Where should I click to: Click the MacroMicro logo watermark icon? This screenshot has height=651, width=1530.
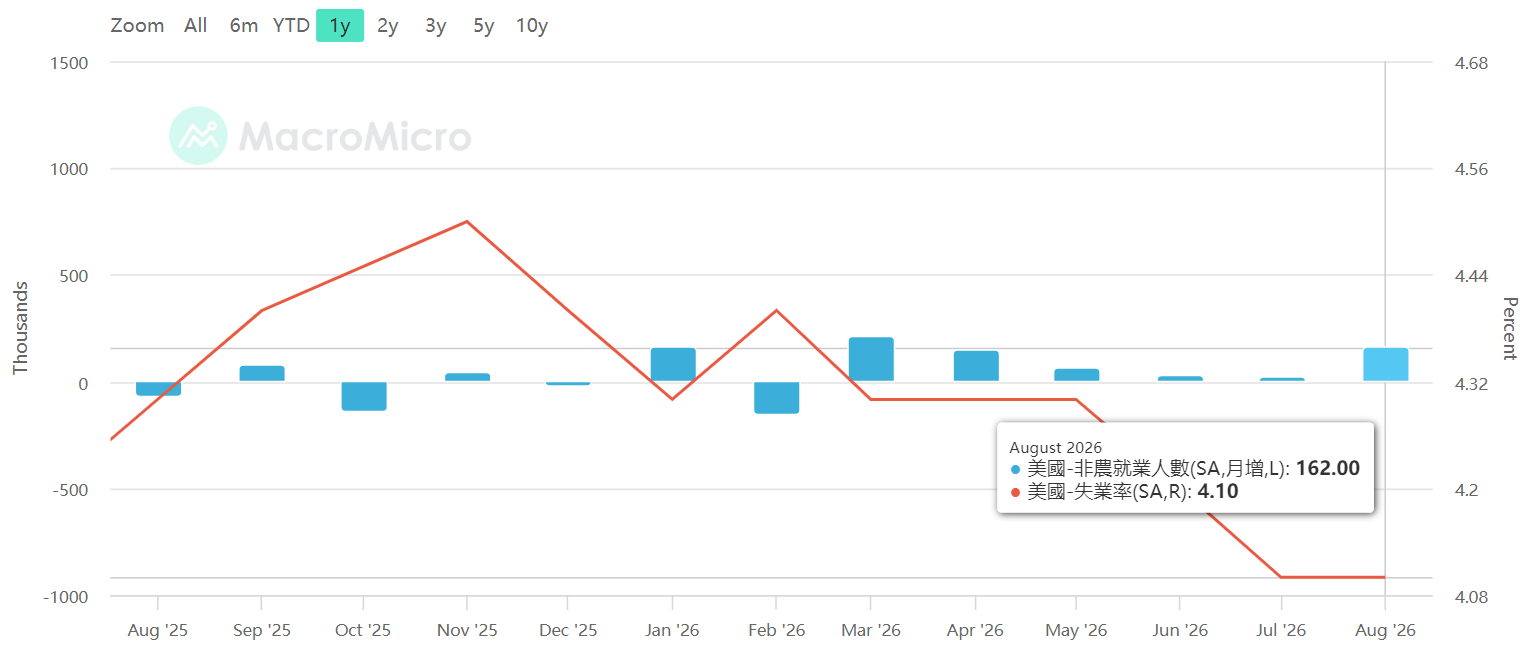pyautogui.click(x=198, y=135)
